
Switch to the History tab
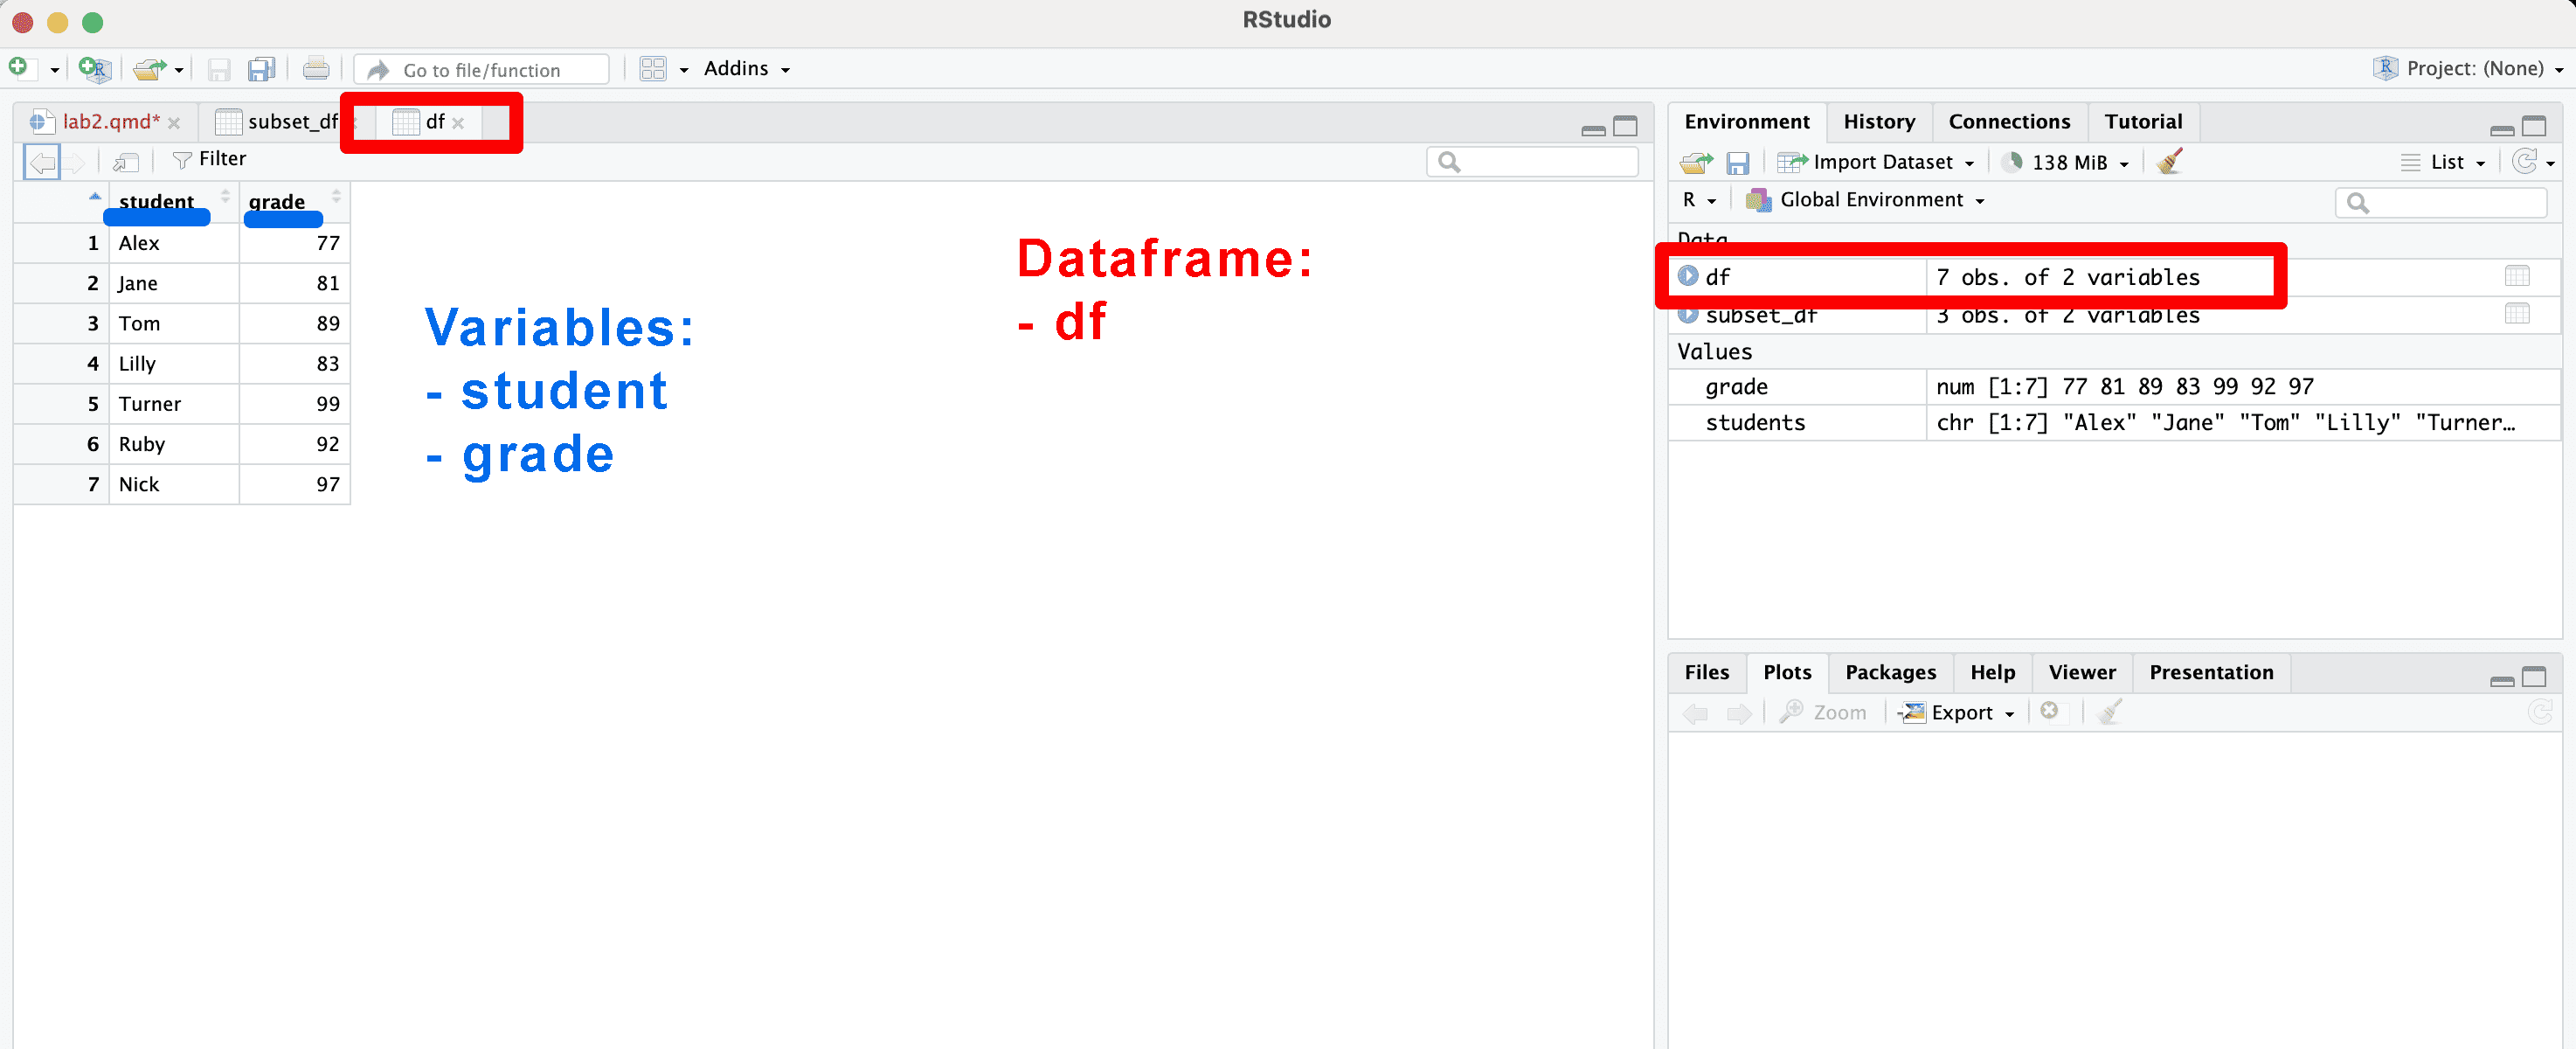pyautogui.click(x=1878, y=122)
